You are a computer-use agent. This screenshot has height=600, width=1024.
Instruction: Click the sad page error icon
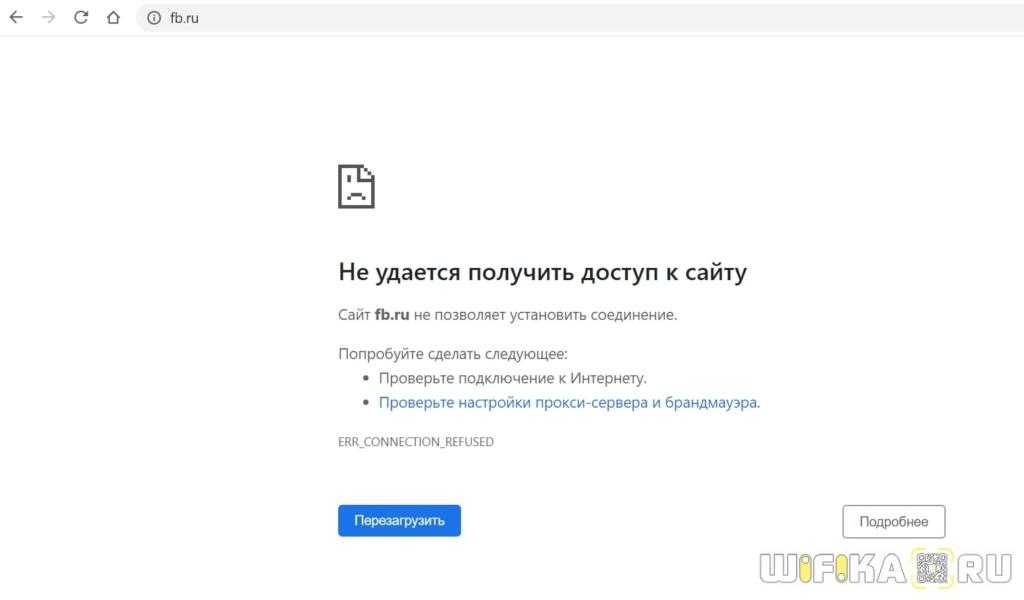tap(356, 186)
